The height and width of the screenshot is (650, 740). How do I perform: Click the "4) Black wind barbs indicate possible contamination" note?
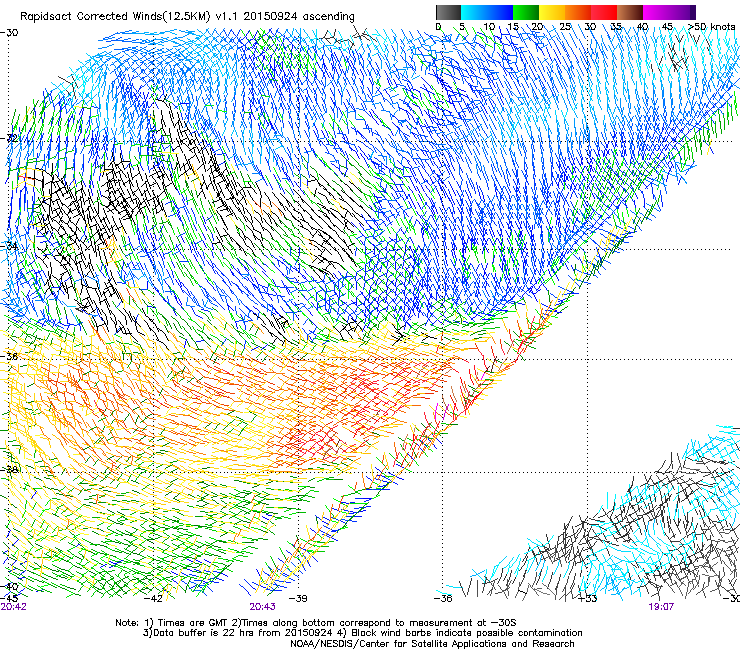tap(460, 633)
